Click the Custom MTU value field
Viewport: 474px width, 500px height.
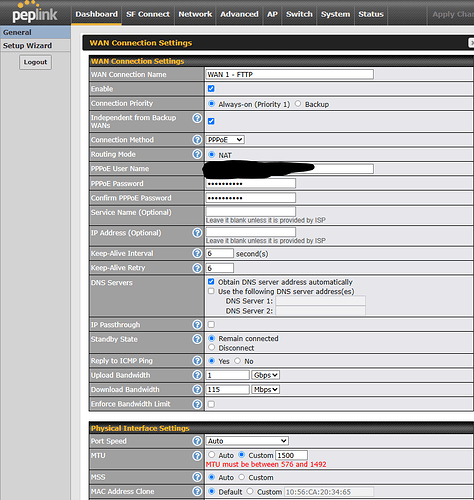(x=291, y=455)
